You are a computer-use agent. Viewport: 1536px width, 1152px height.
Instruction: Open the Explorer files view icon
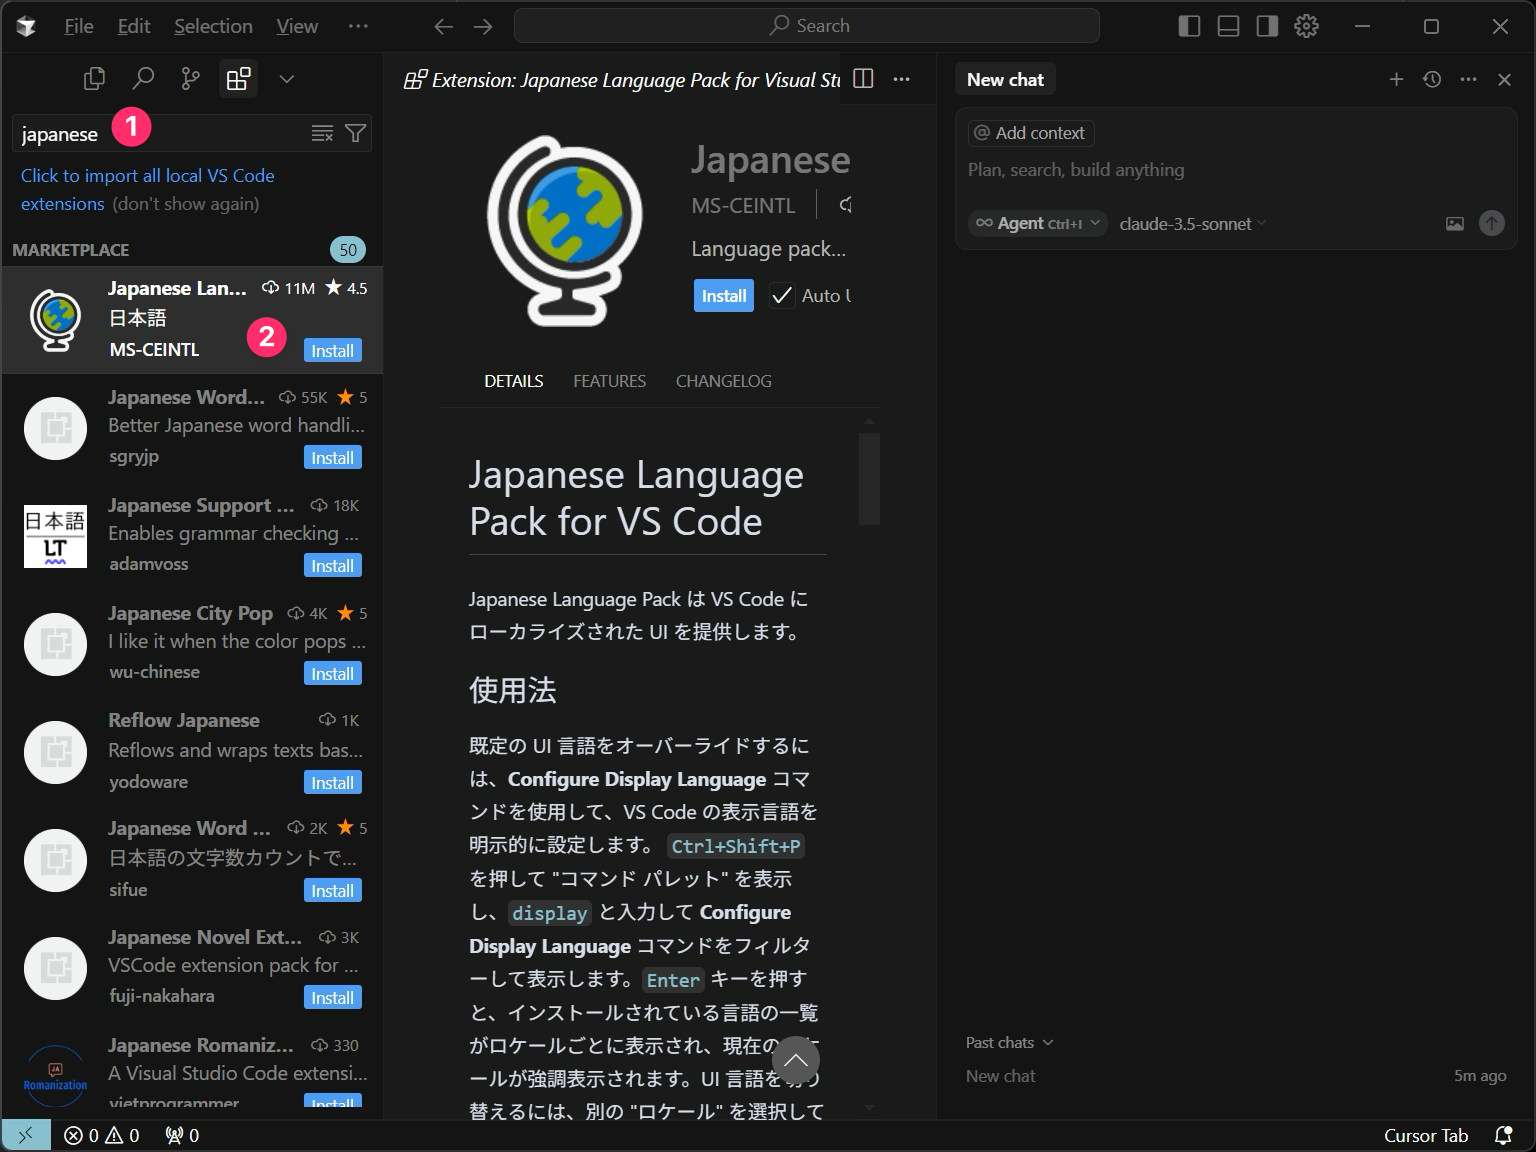click(x=94, y=79)
